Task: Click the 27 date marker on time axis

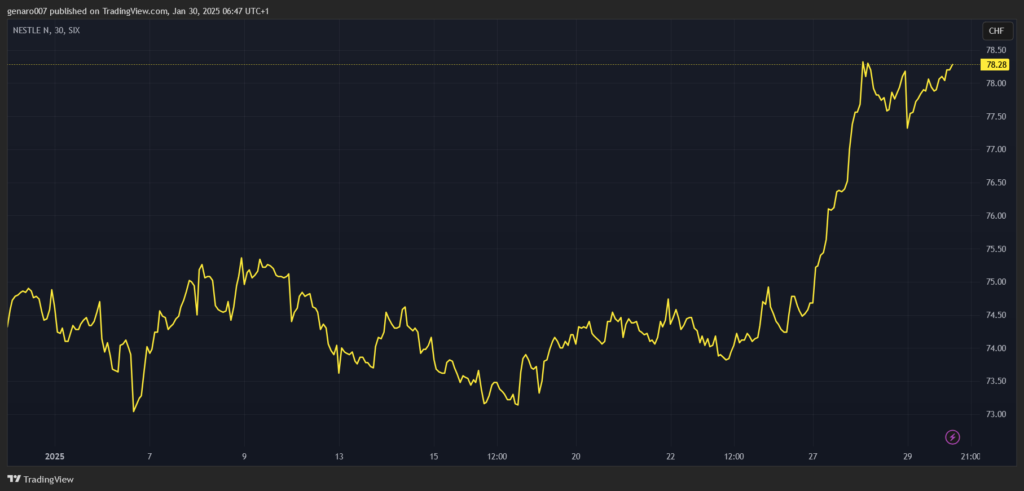Action: click(813, 456)
